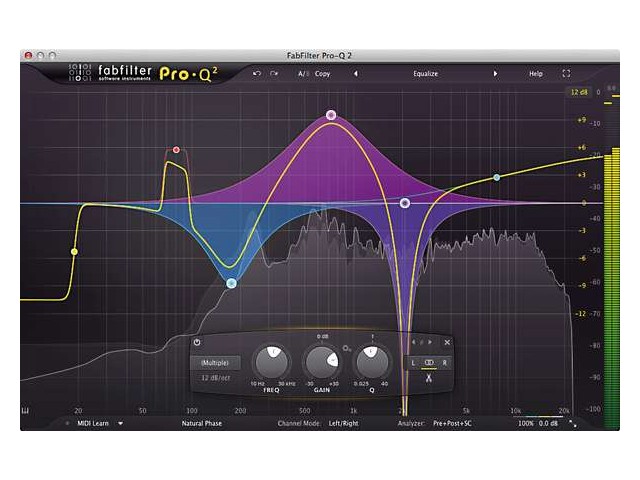640x480 pixels.
Task: Set band to Left channel only
Action: point(413,362)
